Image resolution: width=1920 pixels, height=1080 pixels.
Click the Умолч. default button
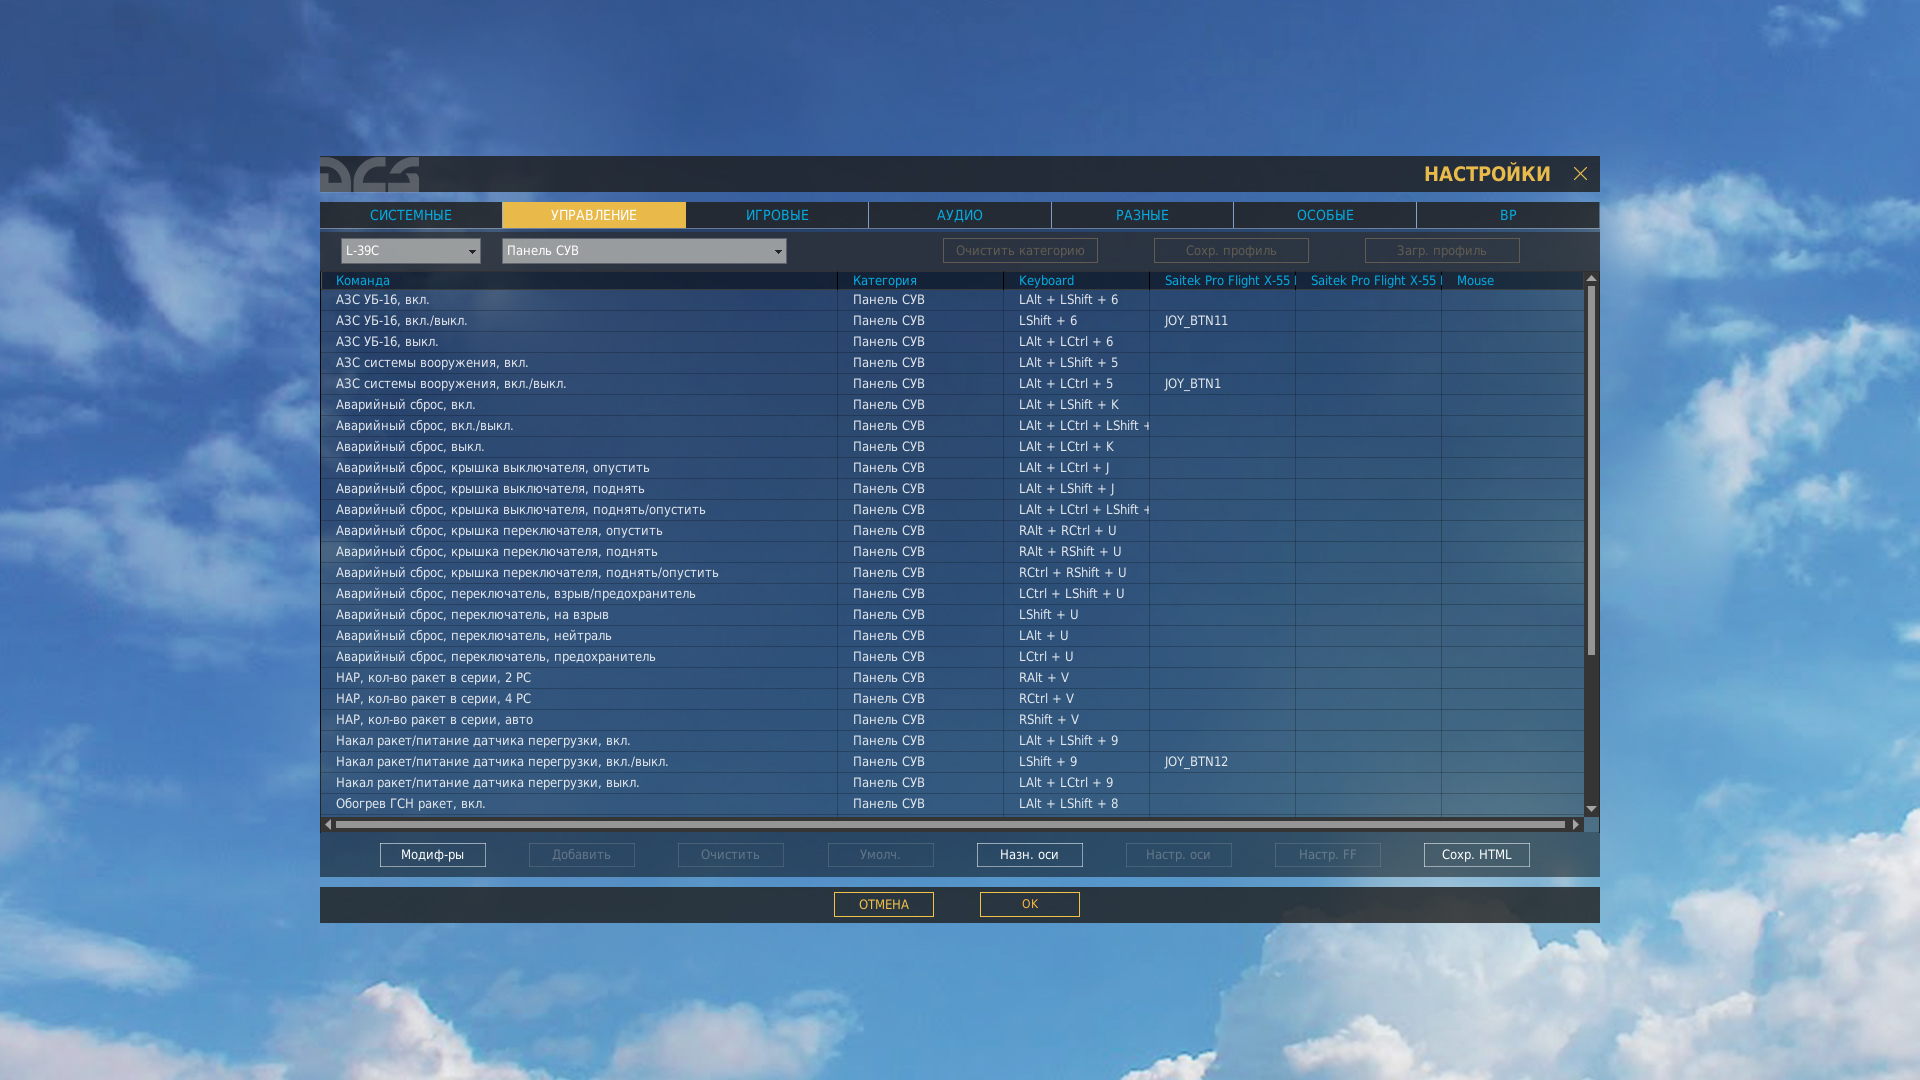pyautogui.click(x=881, y=855)
